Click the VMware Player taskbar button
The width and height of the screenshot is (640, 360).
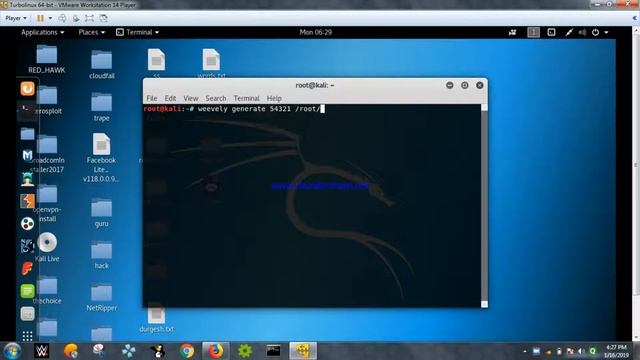(303, 351)
